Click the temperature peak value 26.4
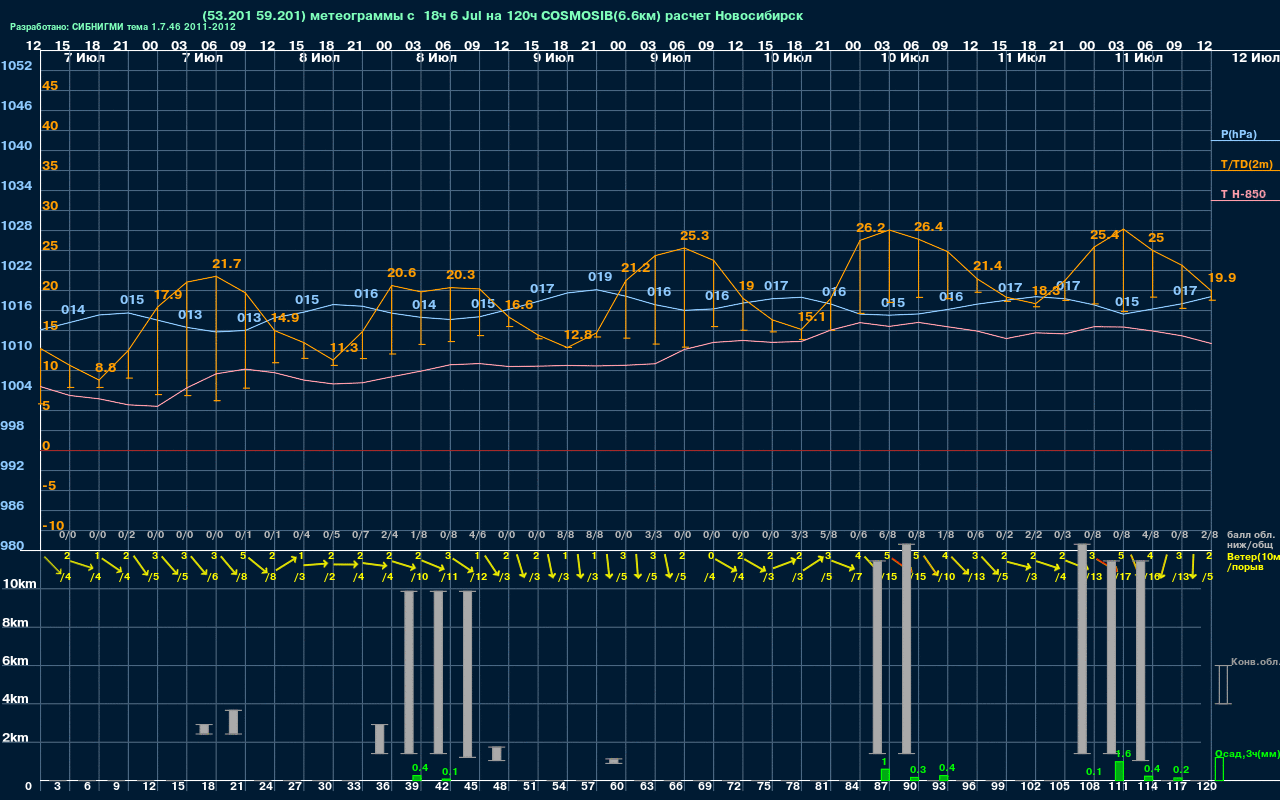This screenshot has height=800, width=1280. click(929, 227)
